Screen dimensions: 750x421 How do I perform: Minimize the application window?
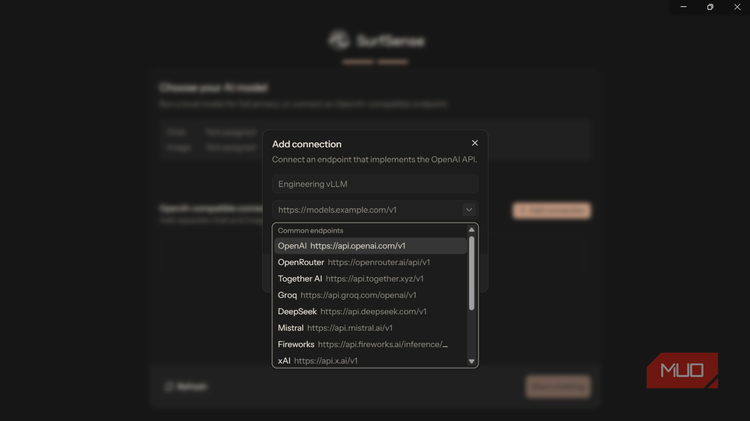pyautogui.click(x=684, y=7)
